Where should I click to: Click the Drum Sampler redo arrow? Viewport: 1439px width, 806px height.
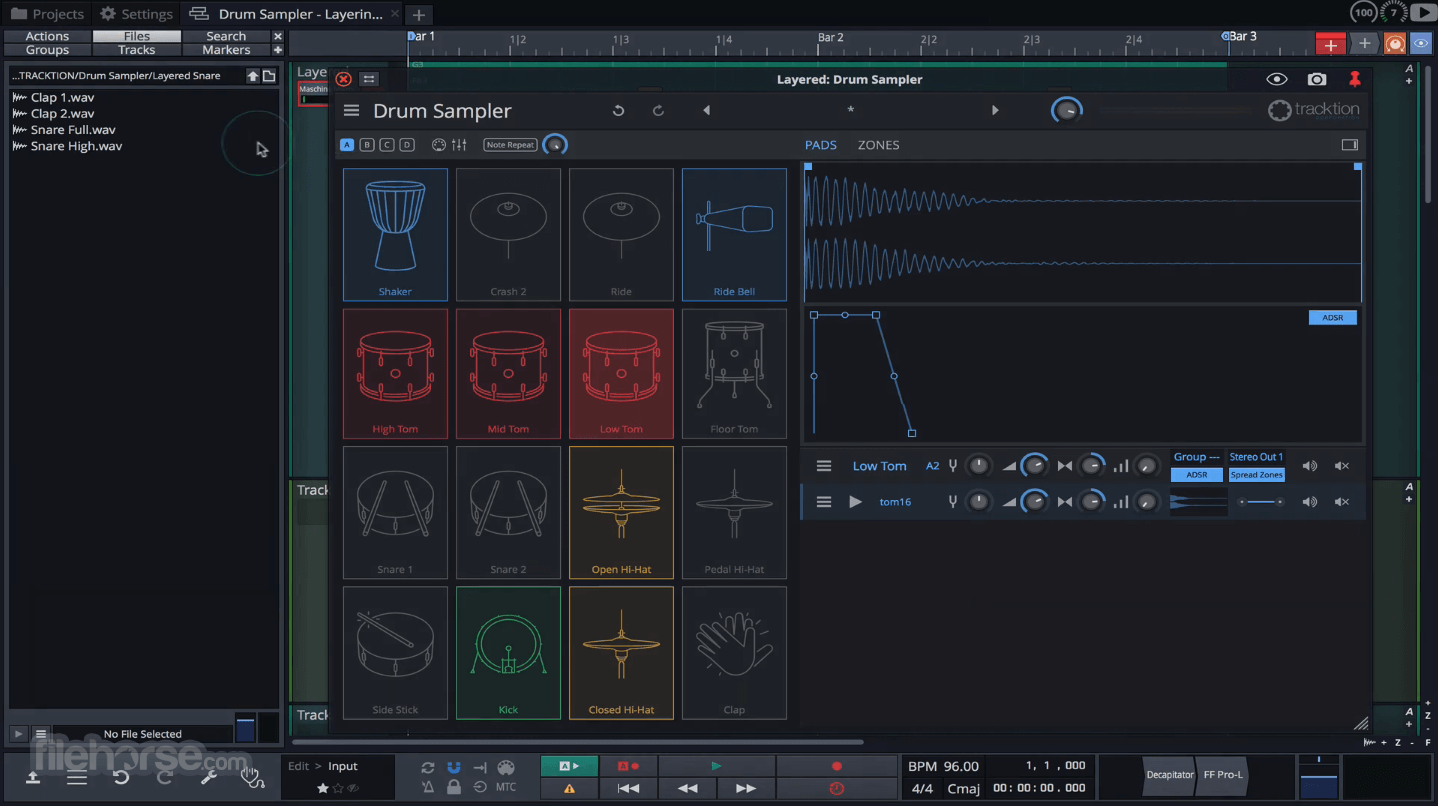point(658,111)
